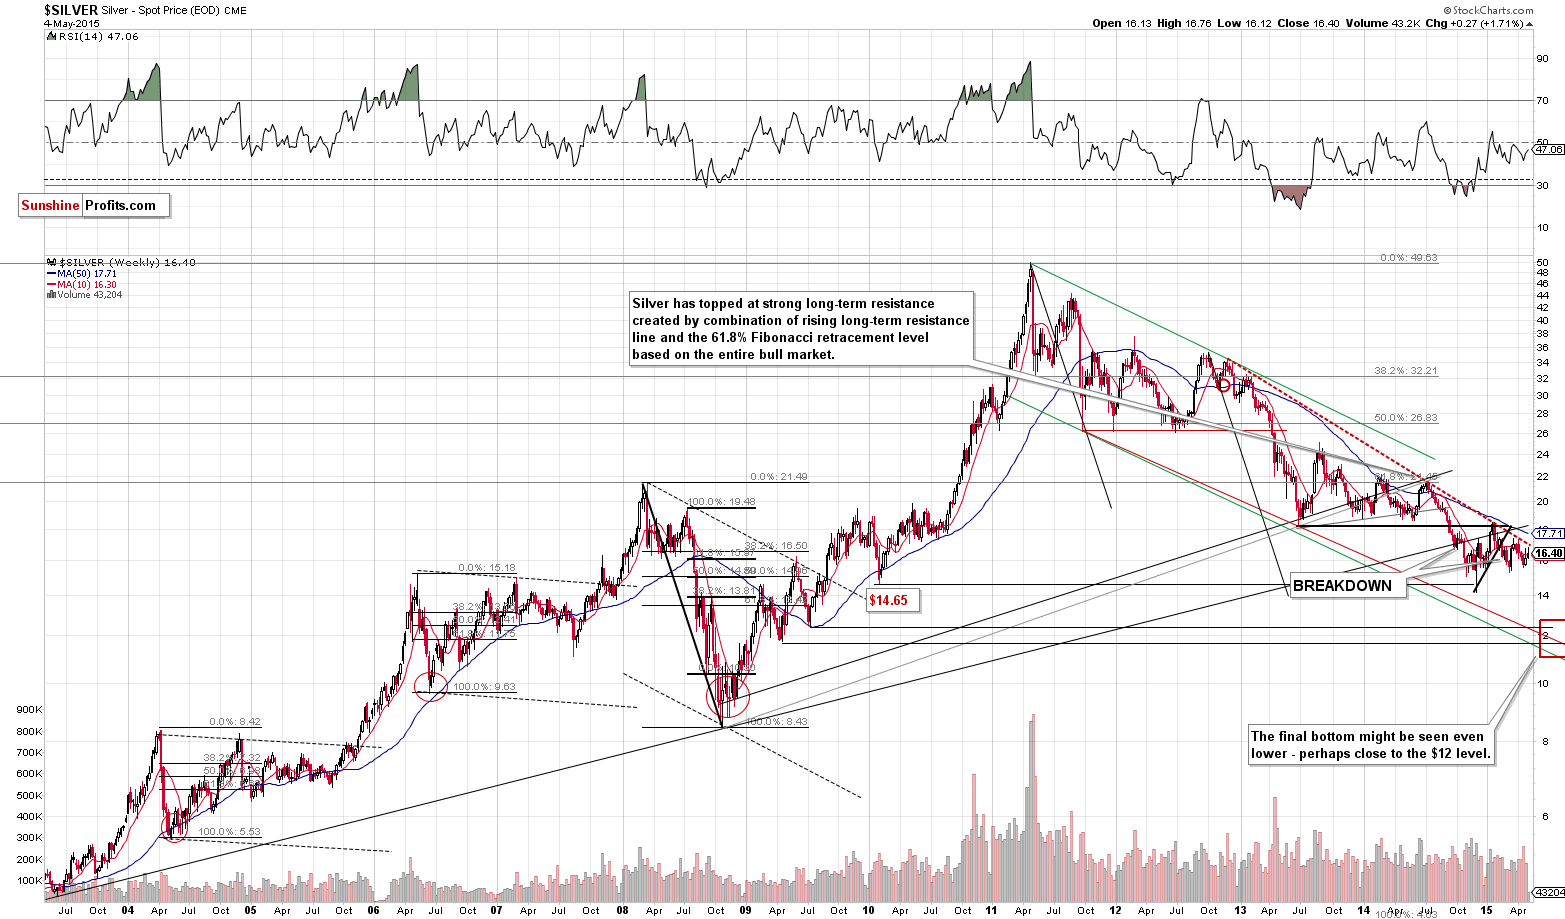
Task: Click the year 04 on time axis
Action: pyautogui.click(x=128, y=911)
